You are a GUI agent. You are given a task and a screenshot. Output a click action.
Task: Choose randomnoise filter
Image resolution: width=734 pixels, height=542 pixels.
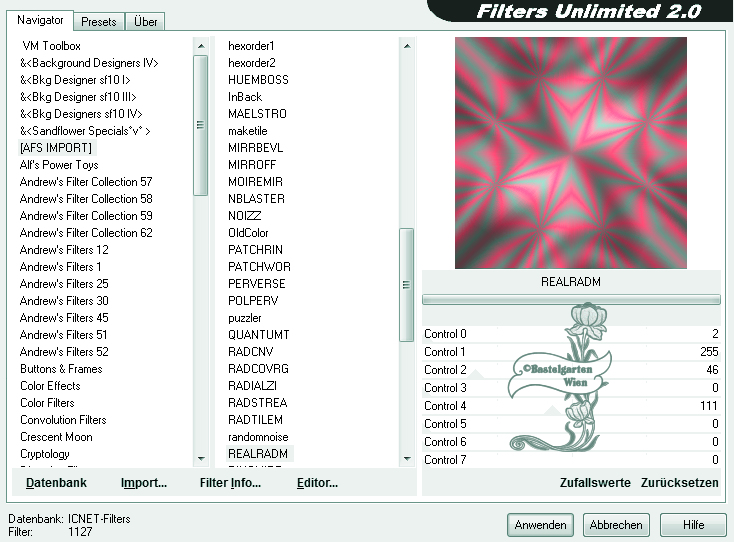pyautogui.click(x=258, y=437)
